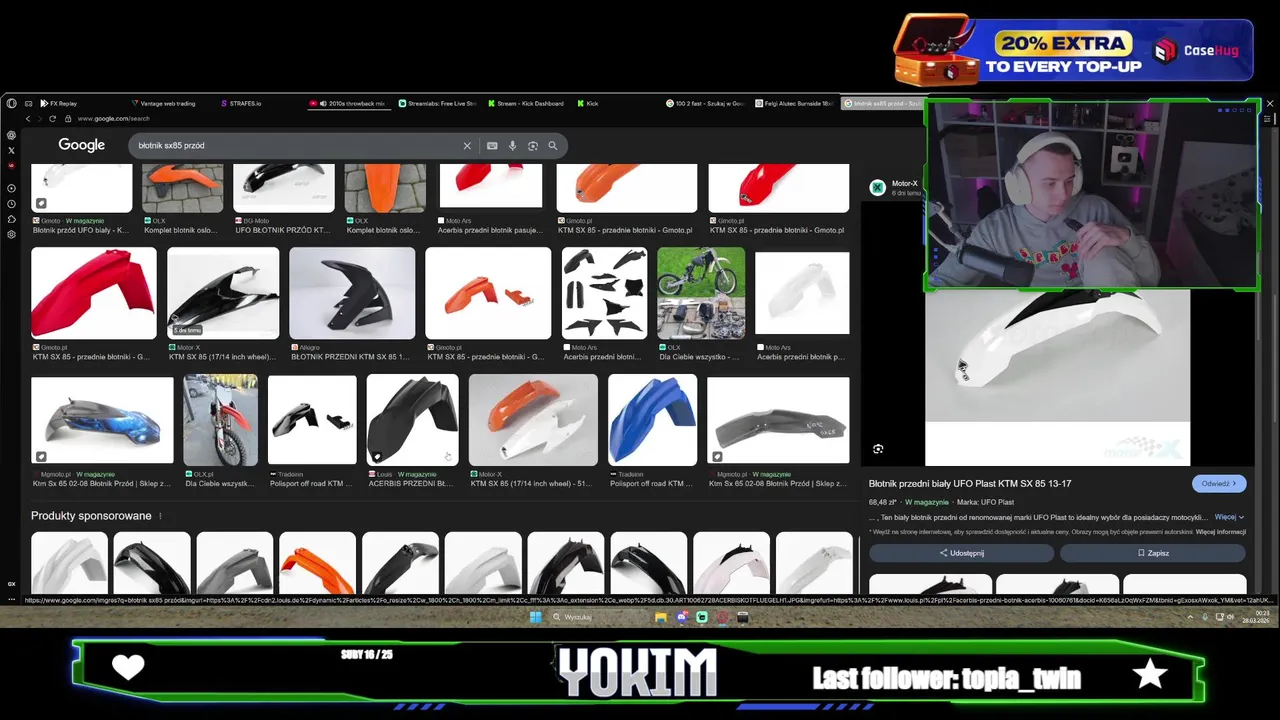This screenshot has width=1280, height=720.
Task: Open Louis Acerbis black plastics kit thumbnail
Action: tap(604, 294)
